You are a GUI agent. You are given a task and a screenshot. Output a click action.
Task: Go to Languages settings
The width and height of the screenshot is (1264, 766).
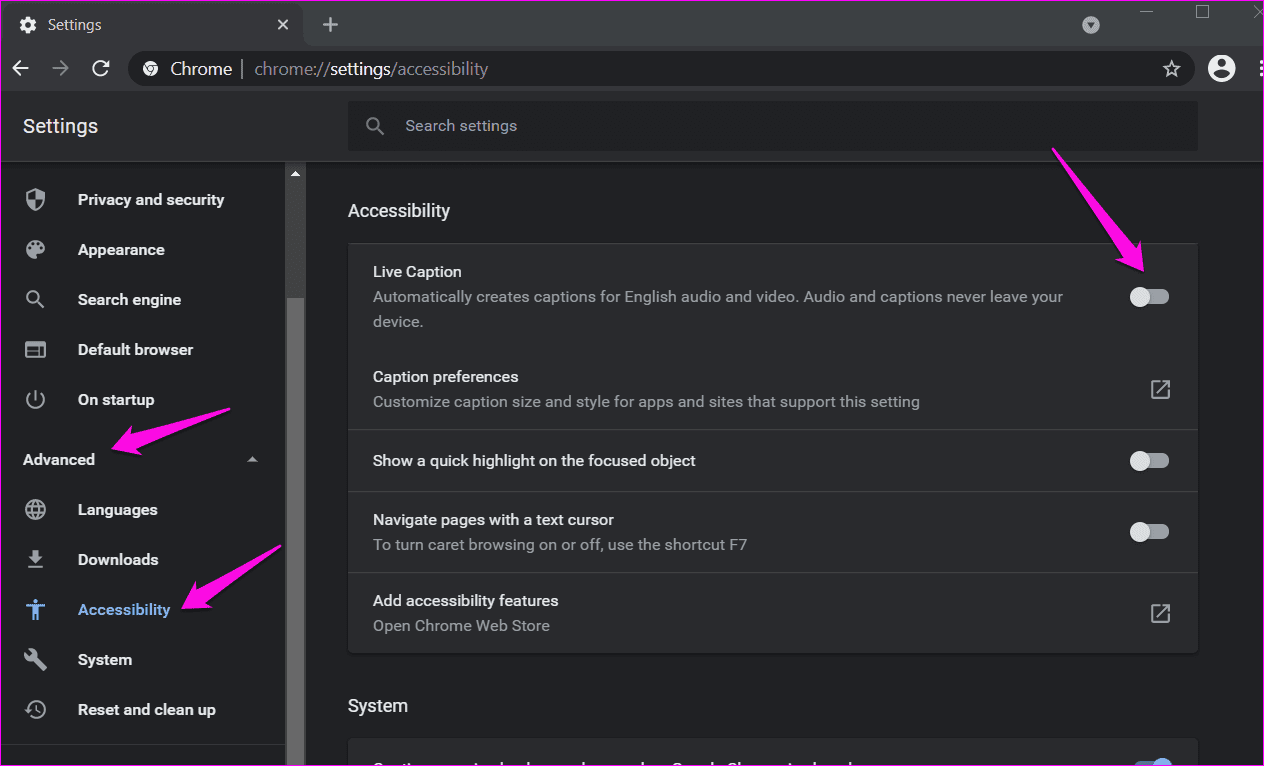tap(143, 510)
